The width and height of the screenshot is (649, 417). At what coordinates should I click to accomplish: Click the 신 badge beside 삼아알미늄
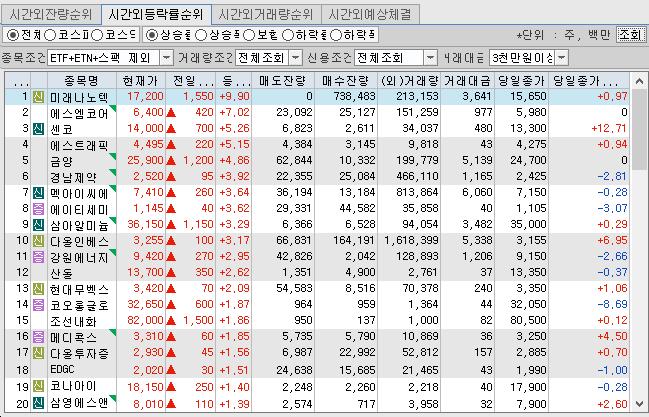38,225
